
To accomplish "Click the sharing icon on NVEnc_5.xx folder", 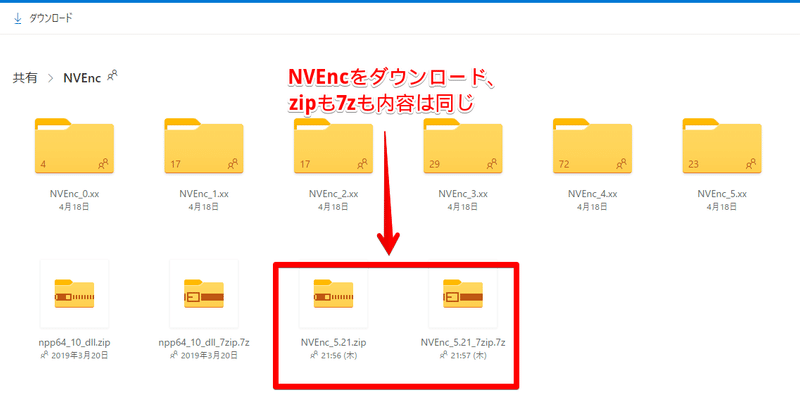I will (752, 164).
